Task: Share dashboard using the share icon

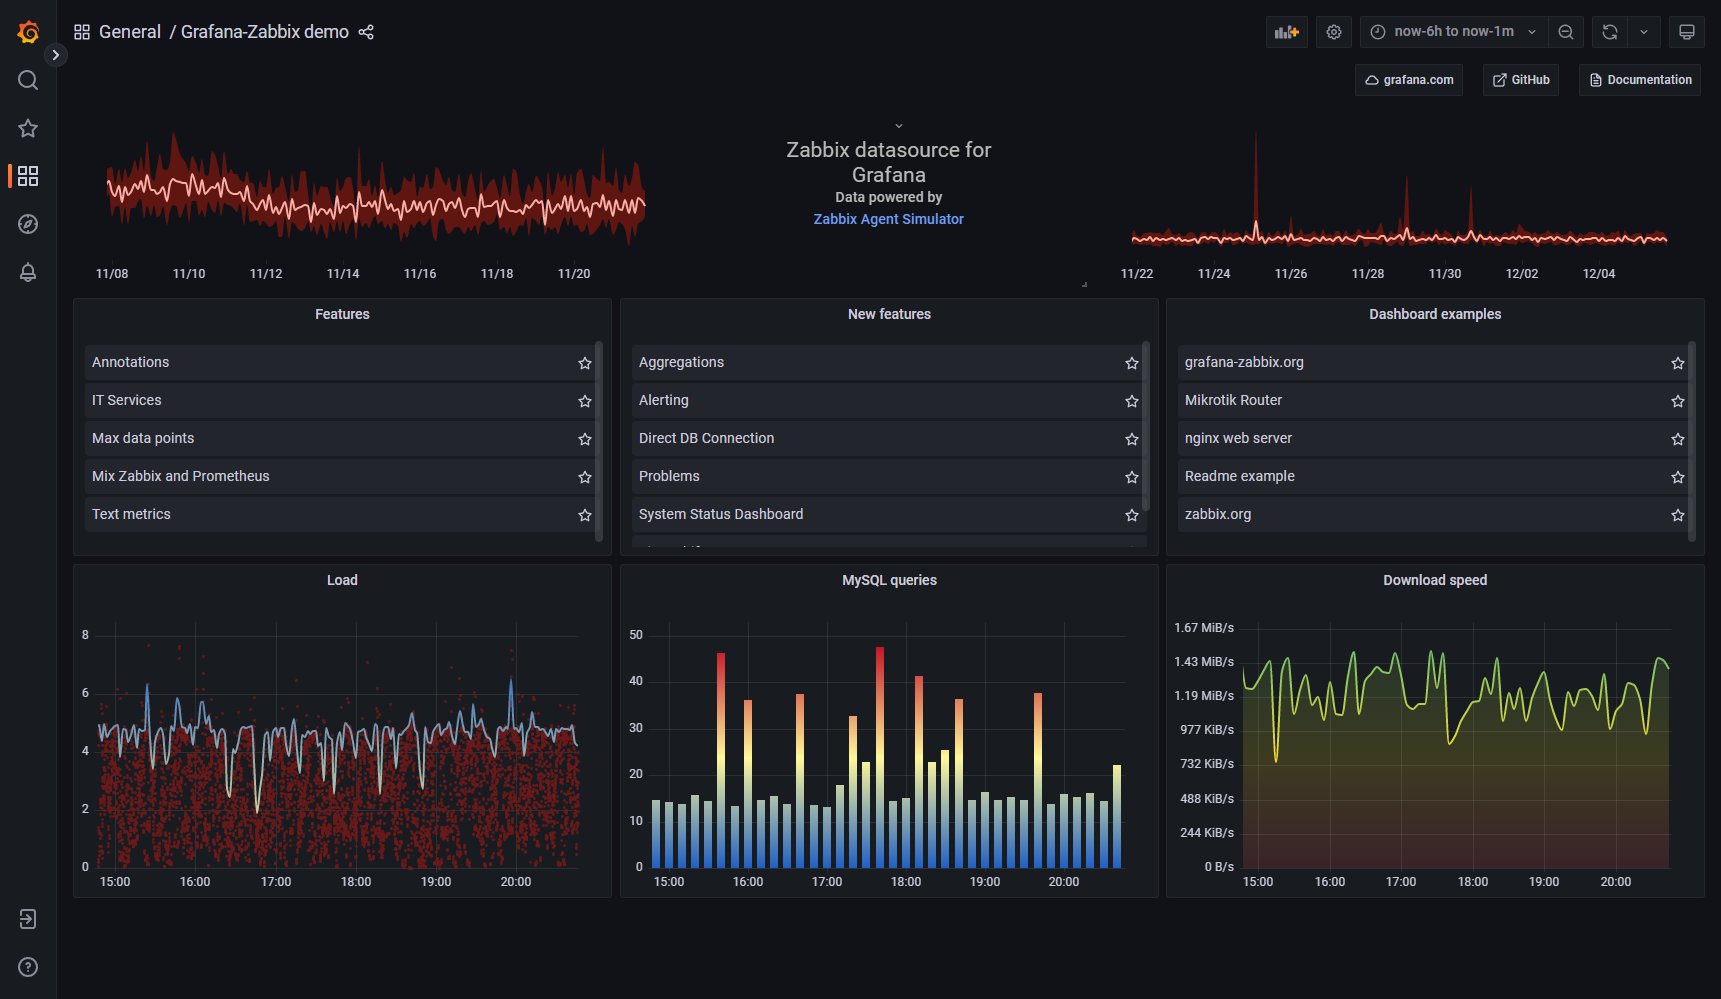Action: coord(366,32)
